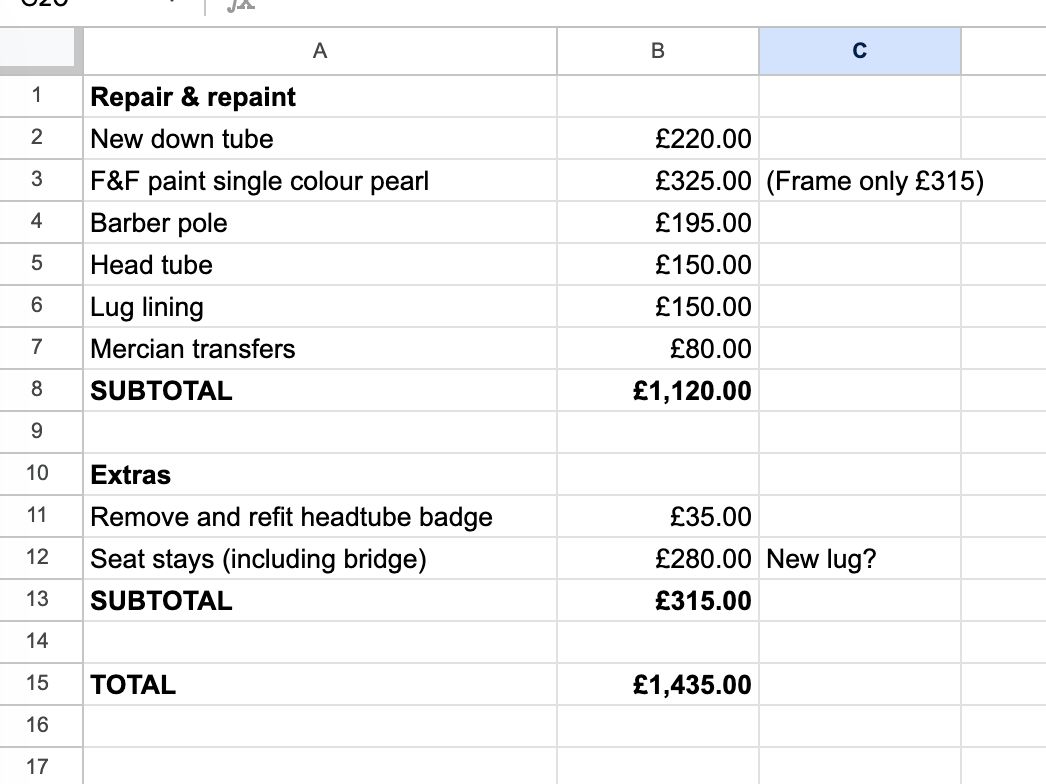Select column B header

[657, 51]
